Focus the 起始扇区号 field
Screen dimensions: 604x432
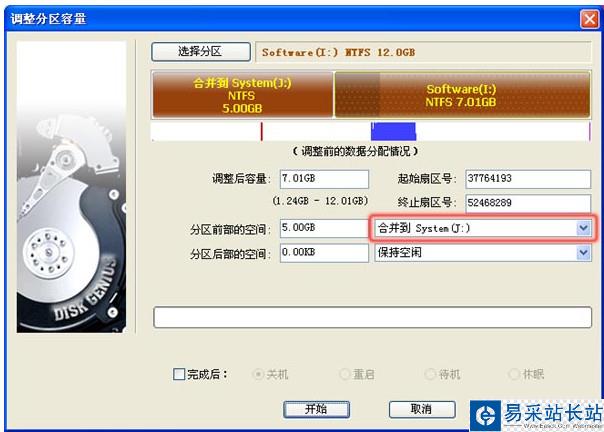(x=528, y=179)
